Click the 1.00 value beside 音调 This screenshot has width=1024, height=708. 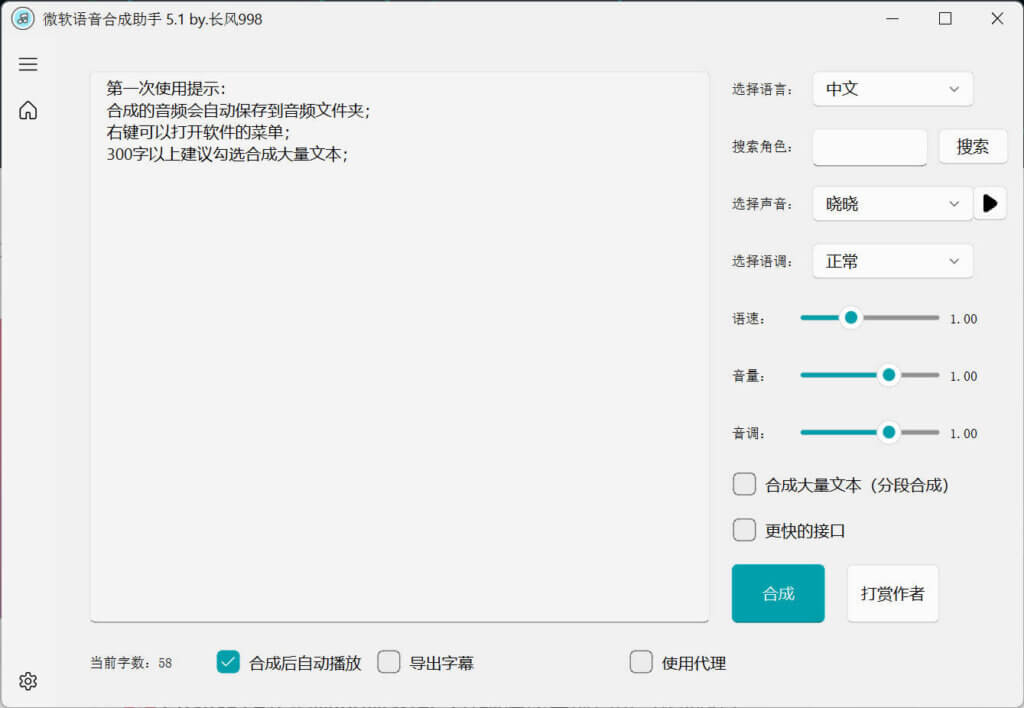point(963,433)
